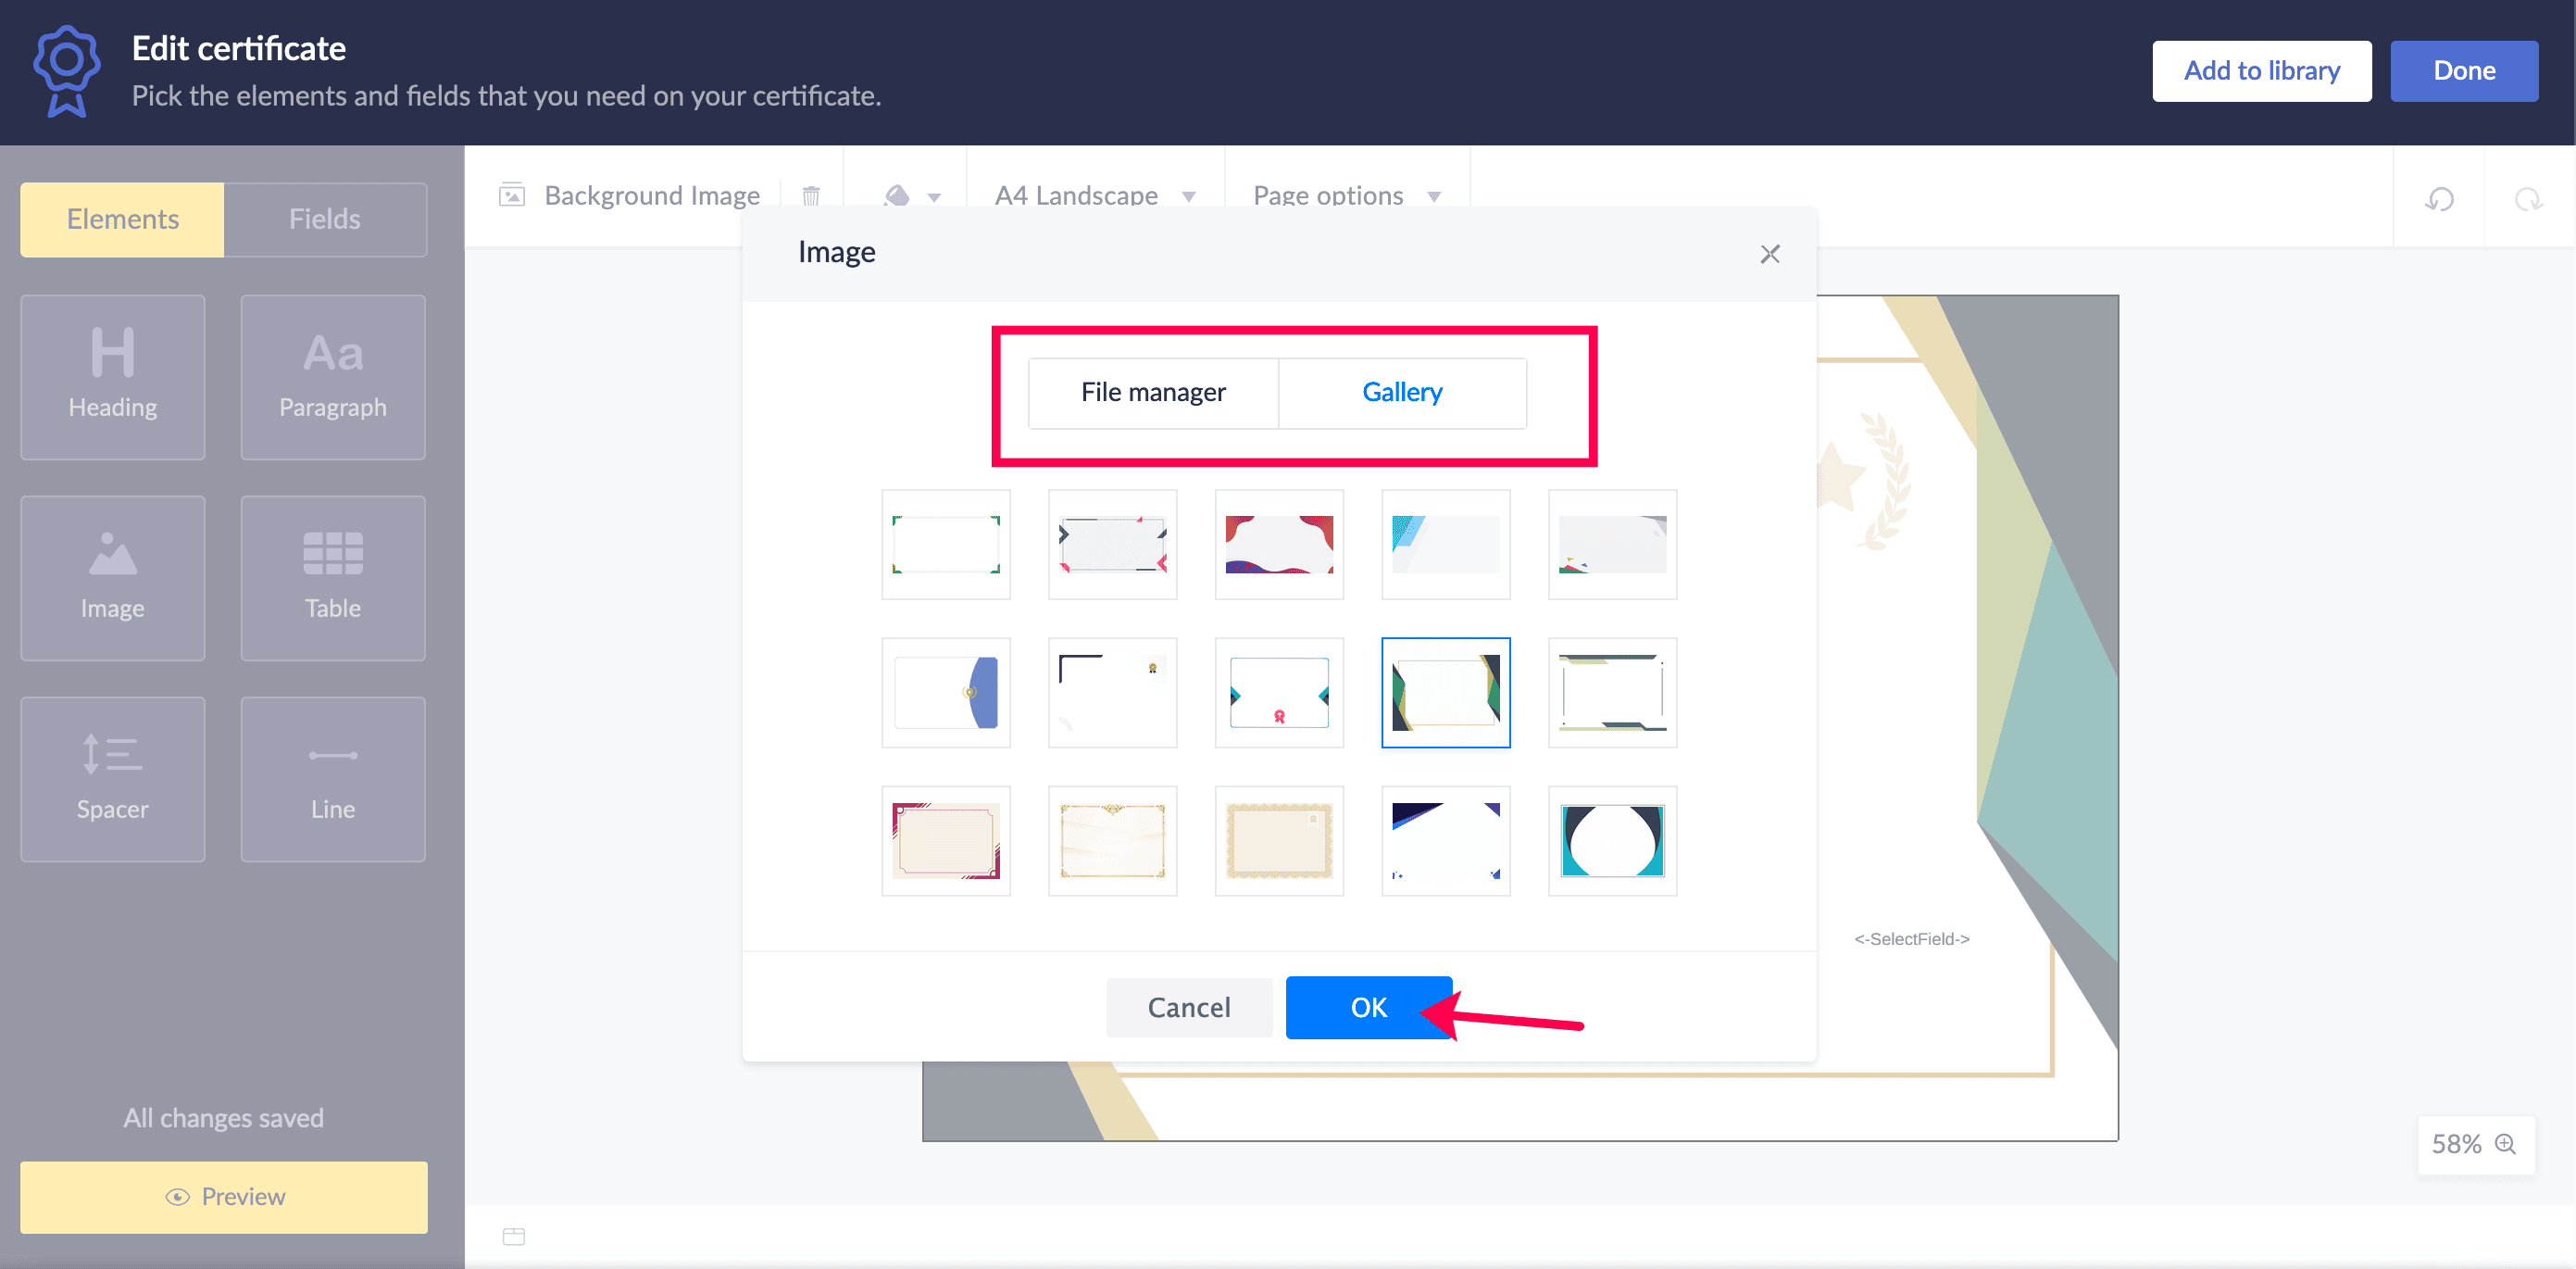
Task: Choose the light blue corner stripe background
Action: coord(1446,545)
